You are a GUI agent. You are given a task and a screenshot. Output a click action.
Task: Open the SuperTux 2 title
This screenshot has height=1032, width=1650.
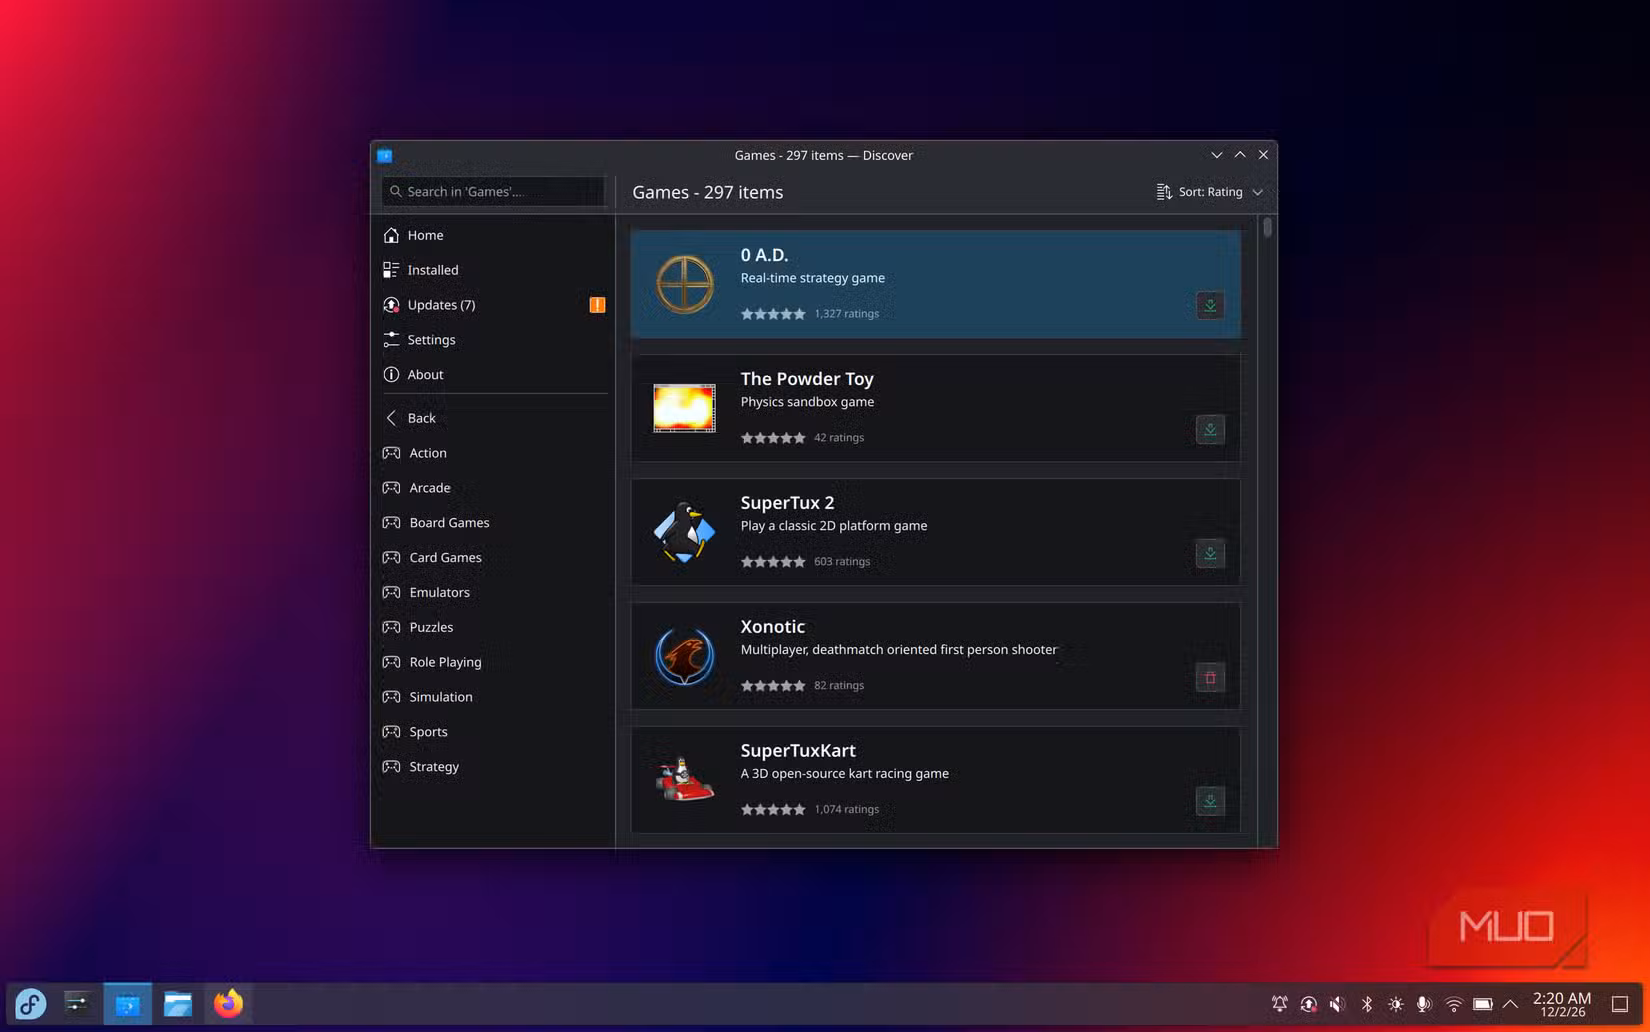tap(787, 503)
